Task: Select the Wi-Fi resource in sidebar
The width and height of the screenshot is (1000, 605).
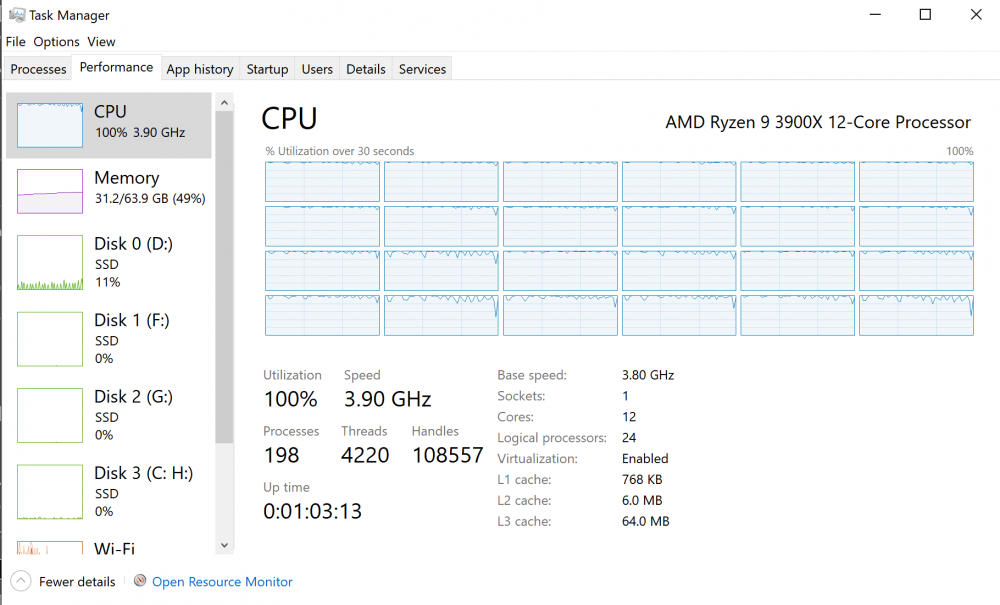Action: click(108, 547)
